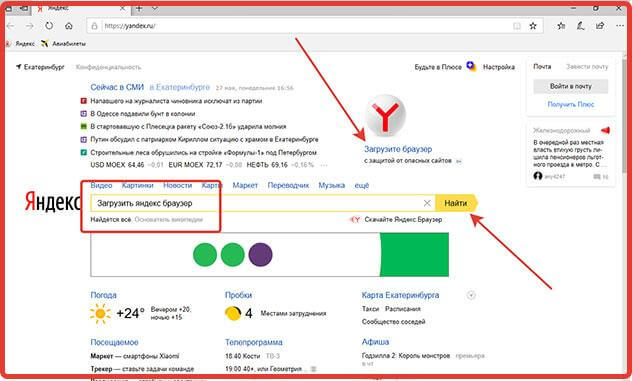Image resolution: width=632 pixels, height=381 pixels.
Task: Open the add notes pen icon
Action: pyautogui.click(x=580, y=26)
